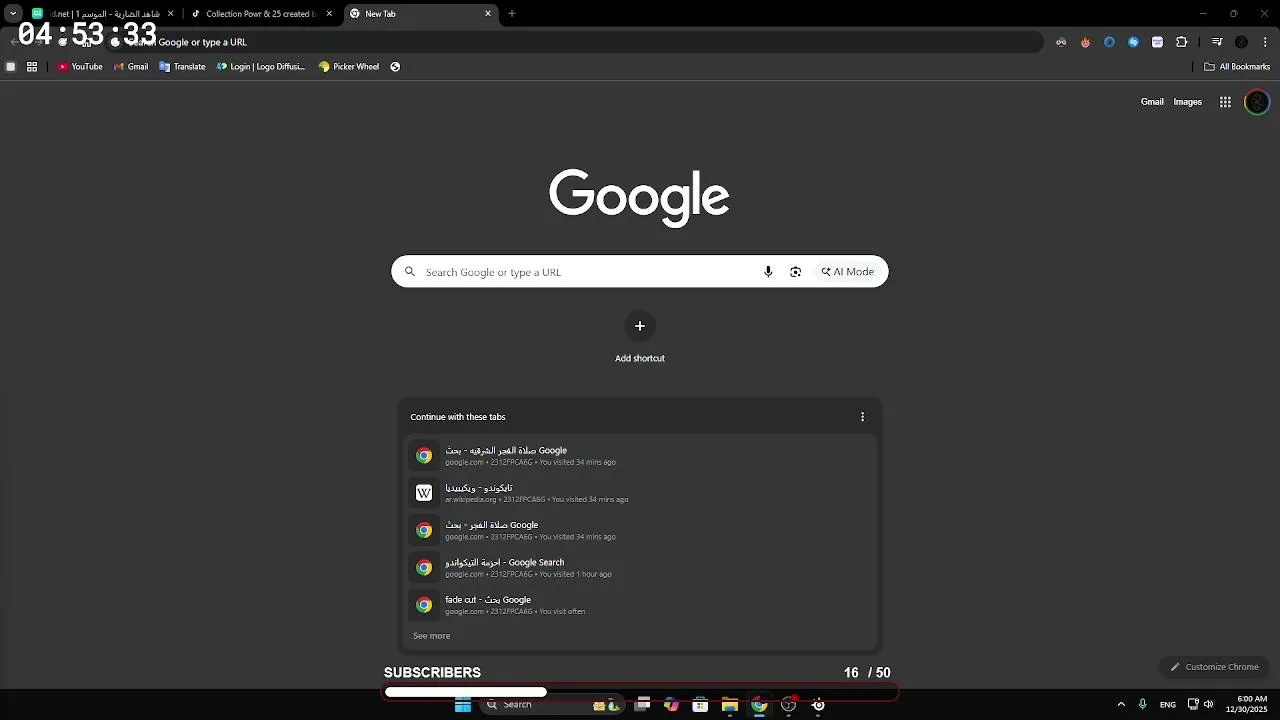The image size is (1280, 720).
Task: Expand the tab search dropdown arrow
Action: (13, 14)
